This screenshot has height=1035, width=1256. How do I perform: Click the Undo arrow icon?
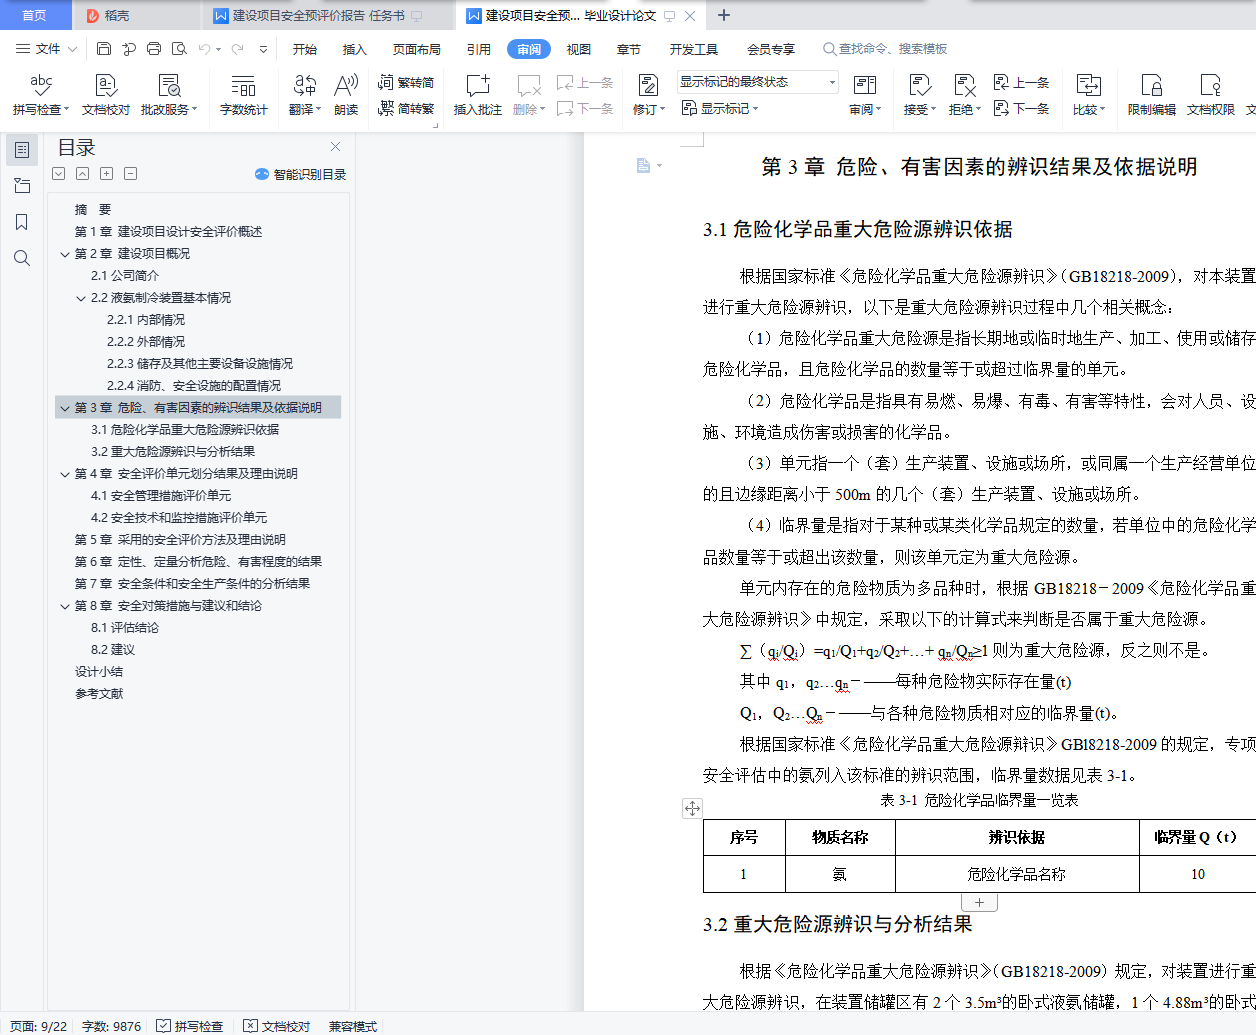pyautogui.click(x=204, y=48)
